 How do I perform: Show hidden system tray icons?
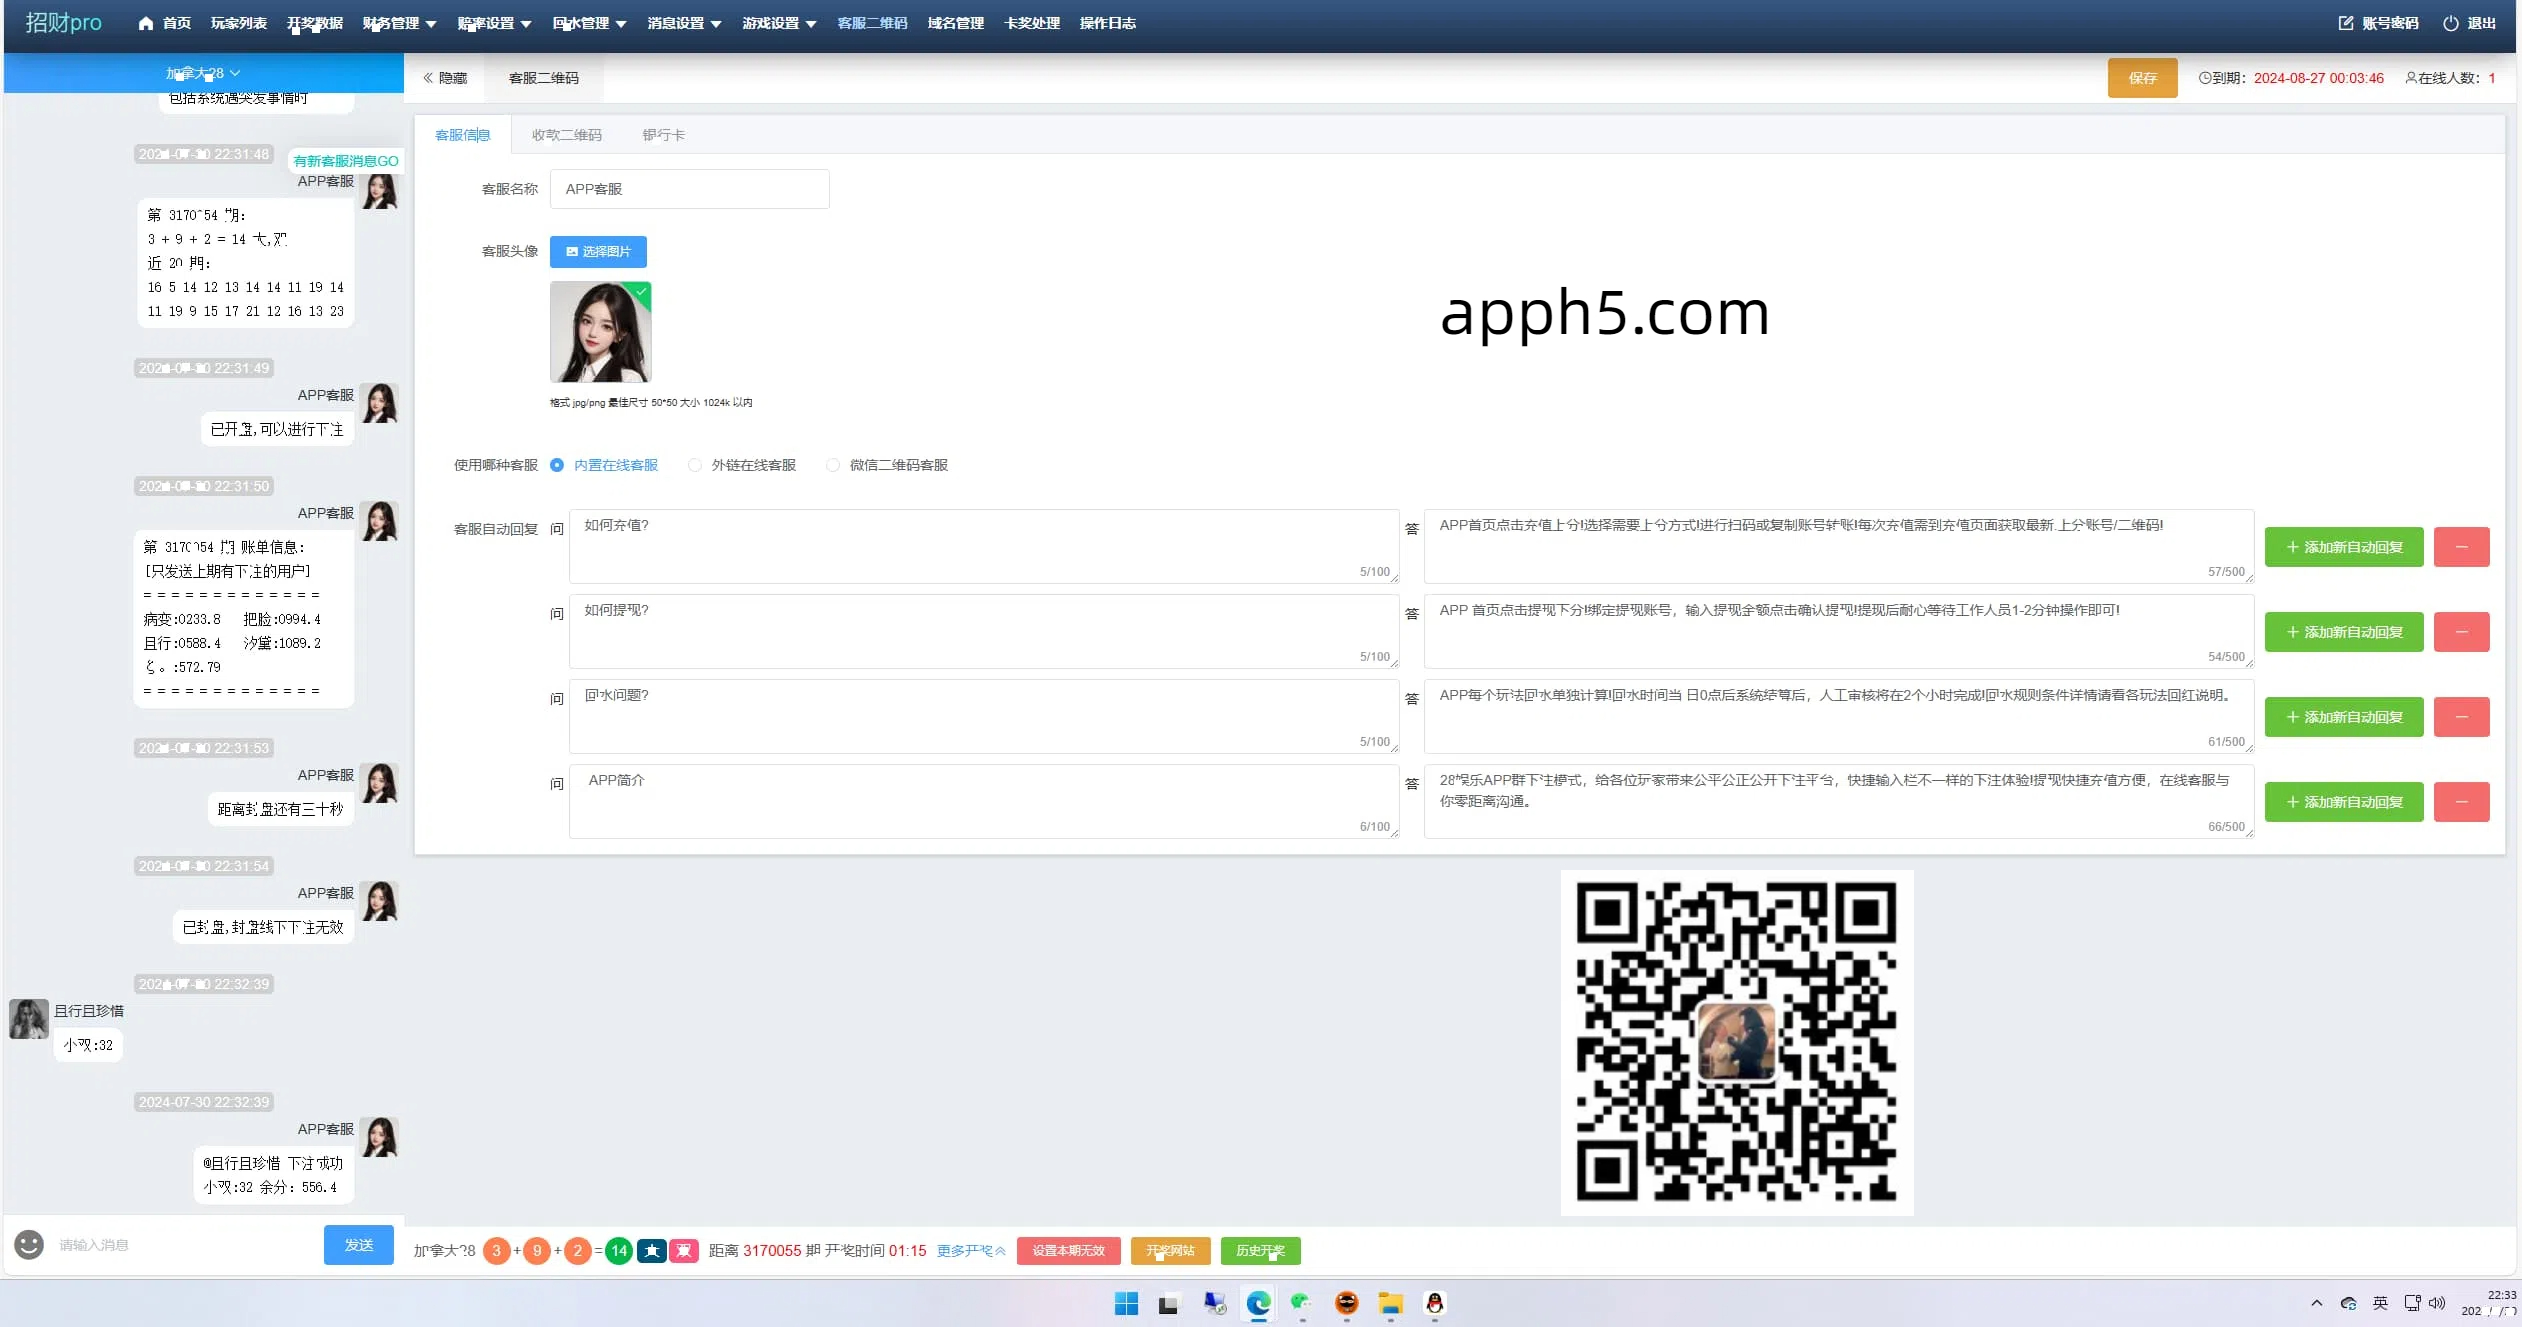(2317, 1303)
